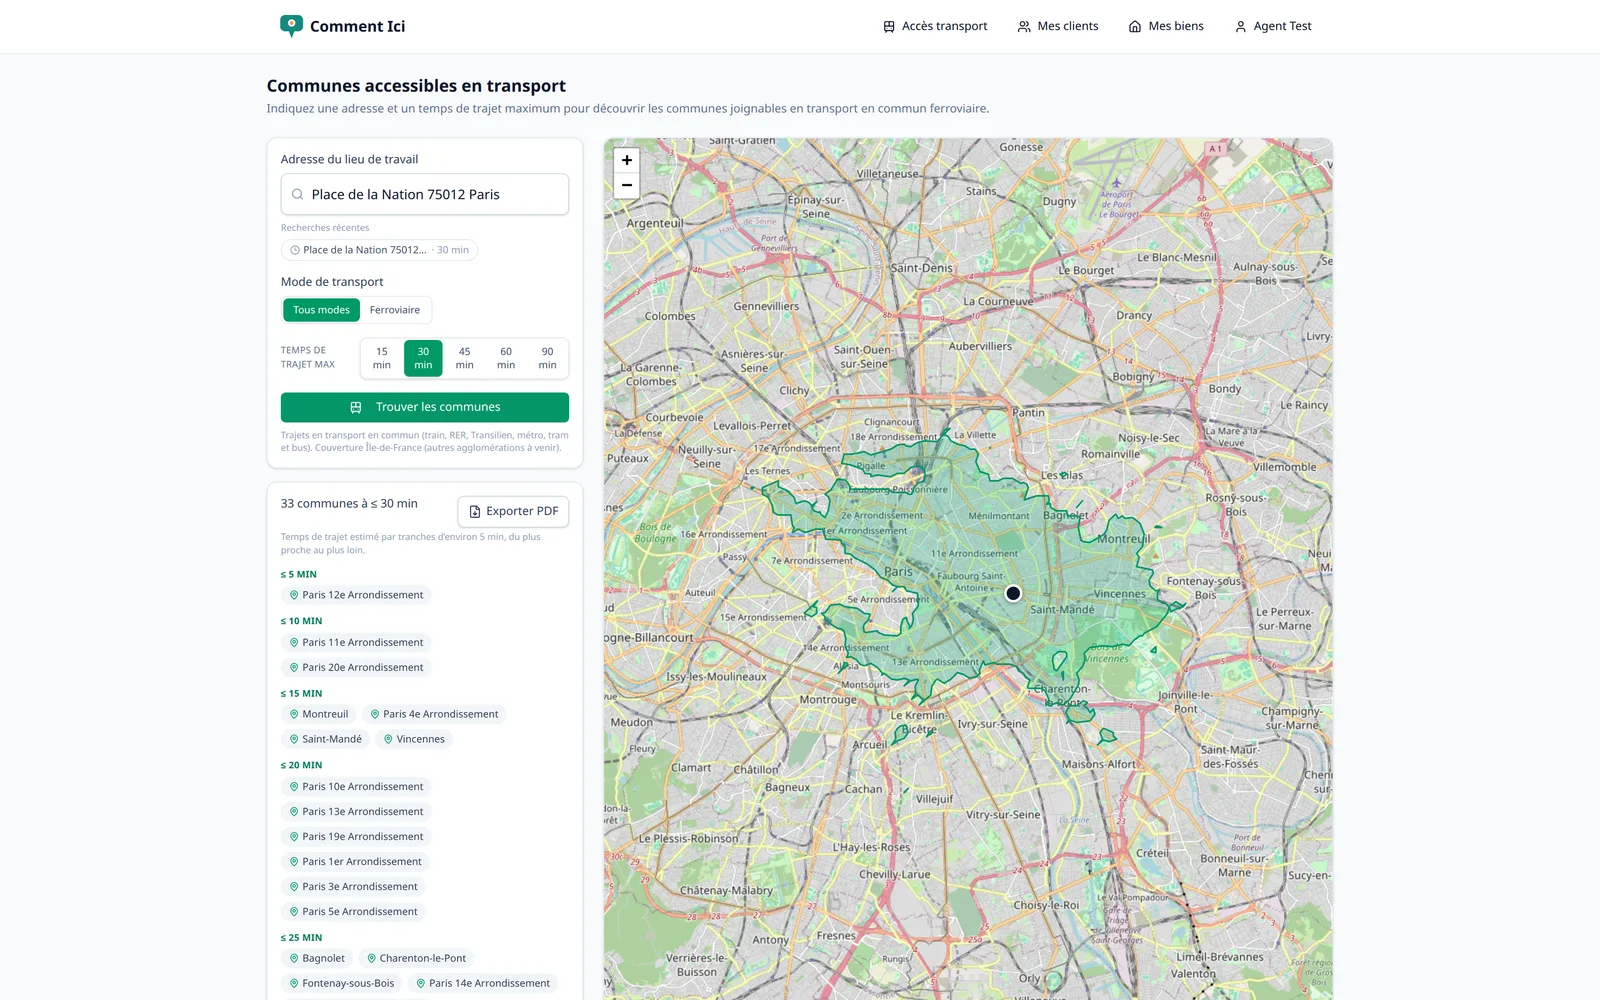Select the Charenton-le-Pont commune chip
Image resolution: width=1600 pixels, height=1000 pixels.
pos(416,958)
